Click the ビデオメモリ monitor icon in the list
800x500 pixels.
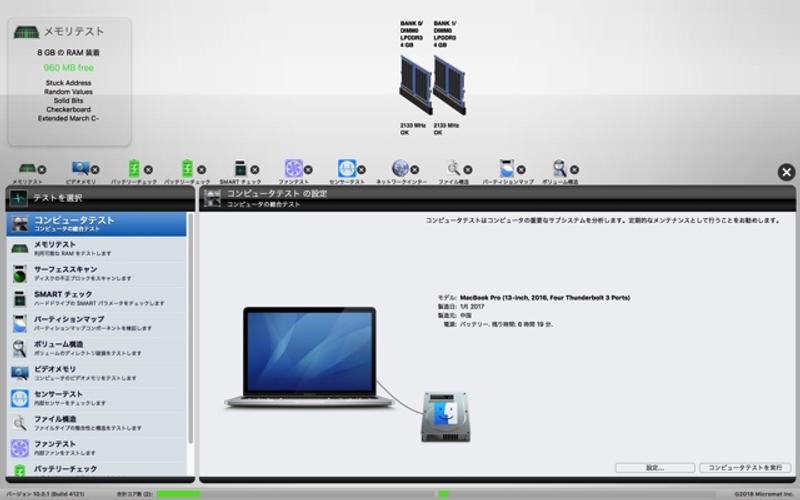19,373
